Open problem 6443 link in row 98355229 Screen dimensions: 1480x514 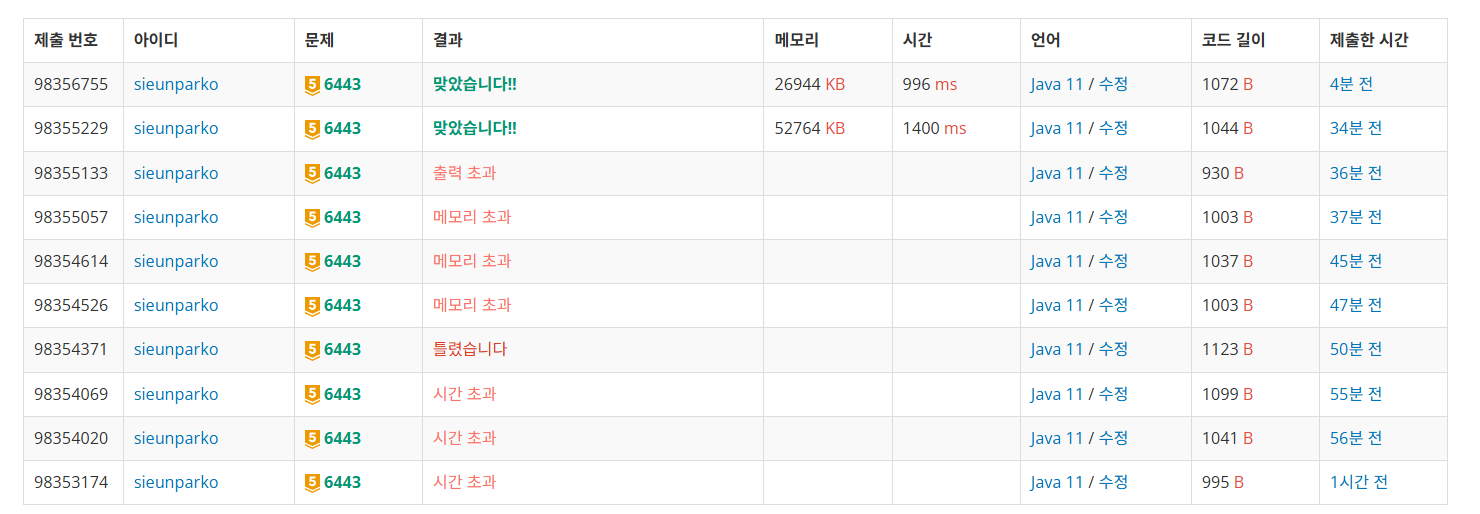342,129
